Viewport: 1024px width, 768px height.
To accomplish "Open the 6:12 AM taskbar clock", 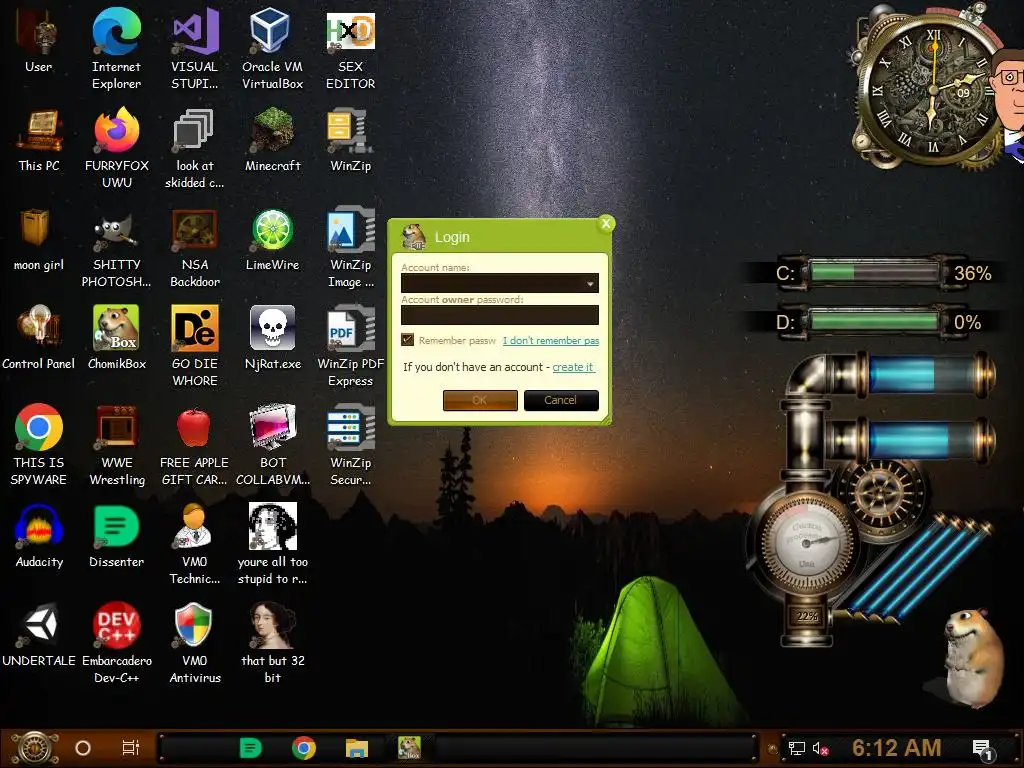I will point(897,748).
